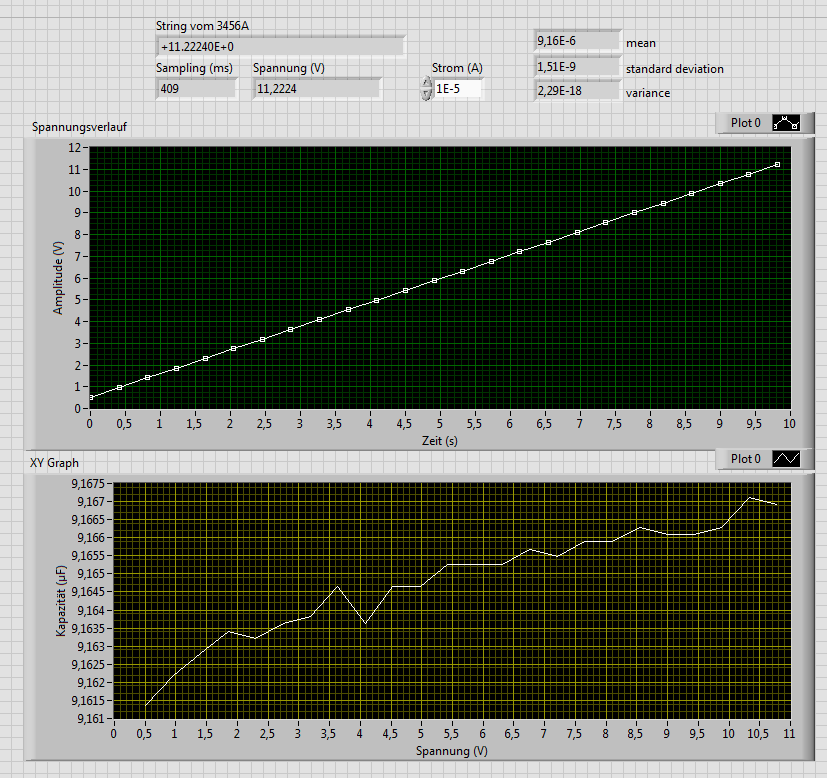Click the 'XY Graph' title label

click(54, 463)
